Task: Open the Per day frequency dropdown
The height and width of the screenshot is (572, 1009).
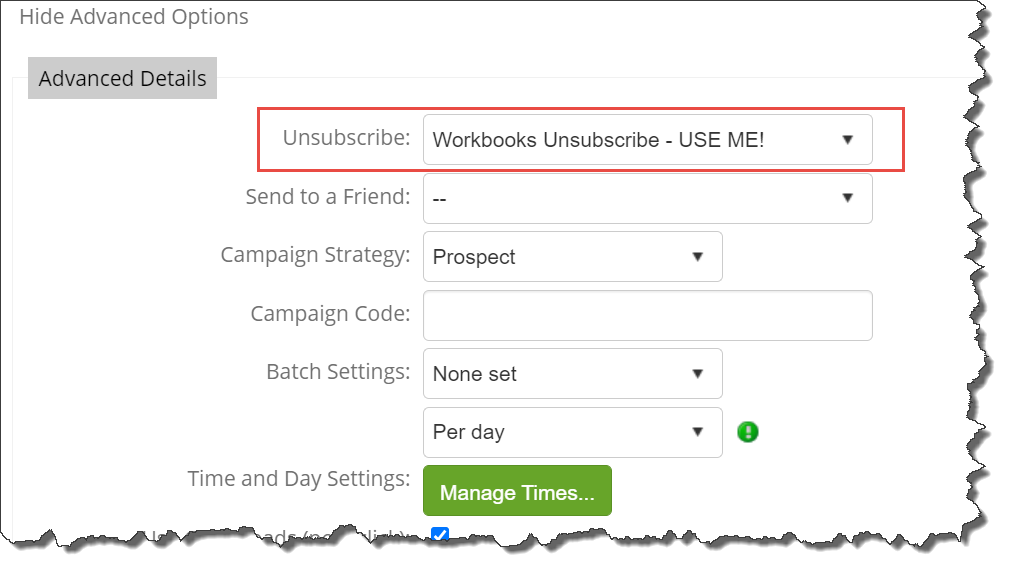Action: [x=573, y=432]
